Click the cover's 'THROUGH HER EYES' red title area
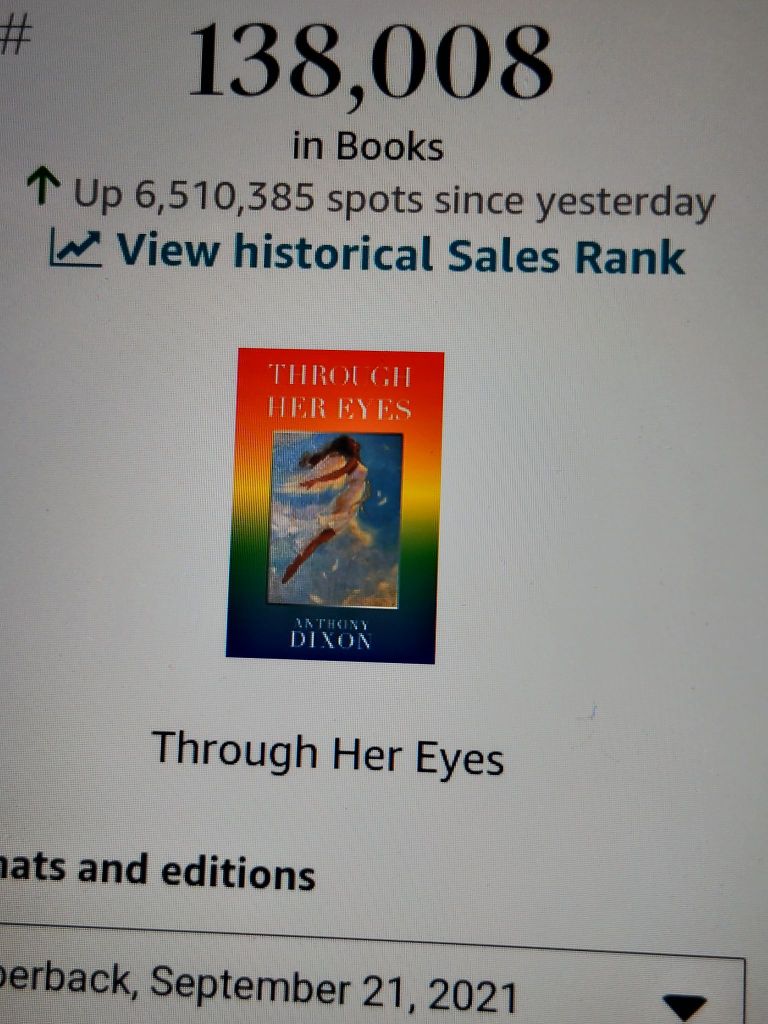This screenshot has width=768, height=1024. click(x=340, y=392)
